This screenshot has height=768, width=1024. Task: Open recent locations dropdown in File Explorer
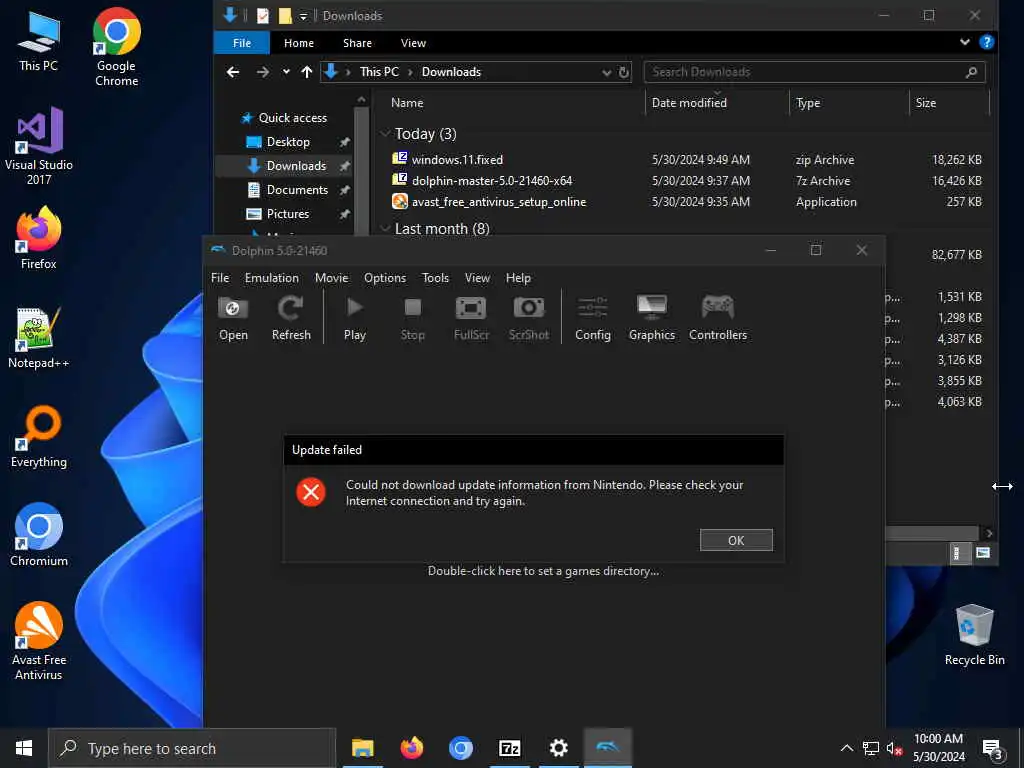[286, 72]
